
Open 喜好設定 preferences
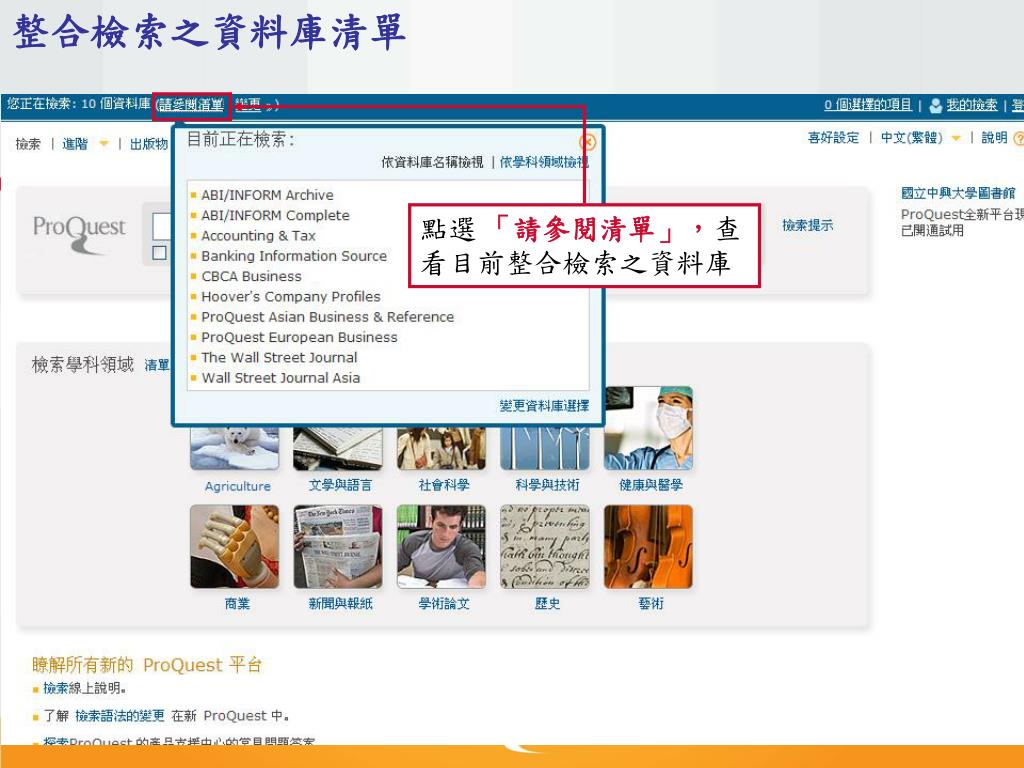click(833, 137)
